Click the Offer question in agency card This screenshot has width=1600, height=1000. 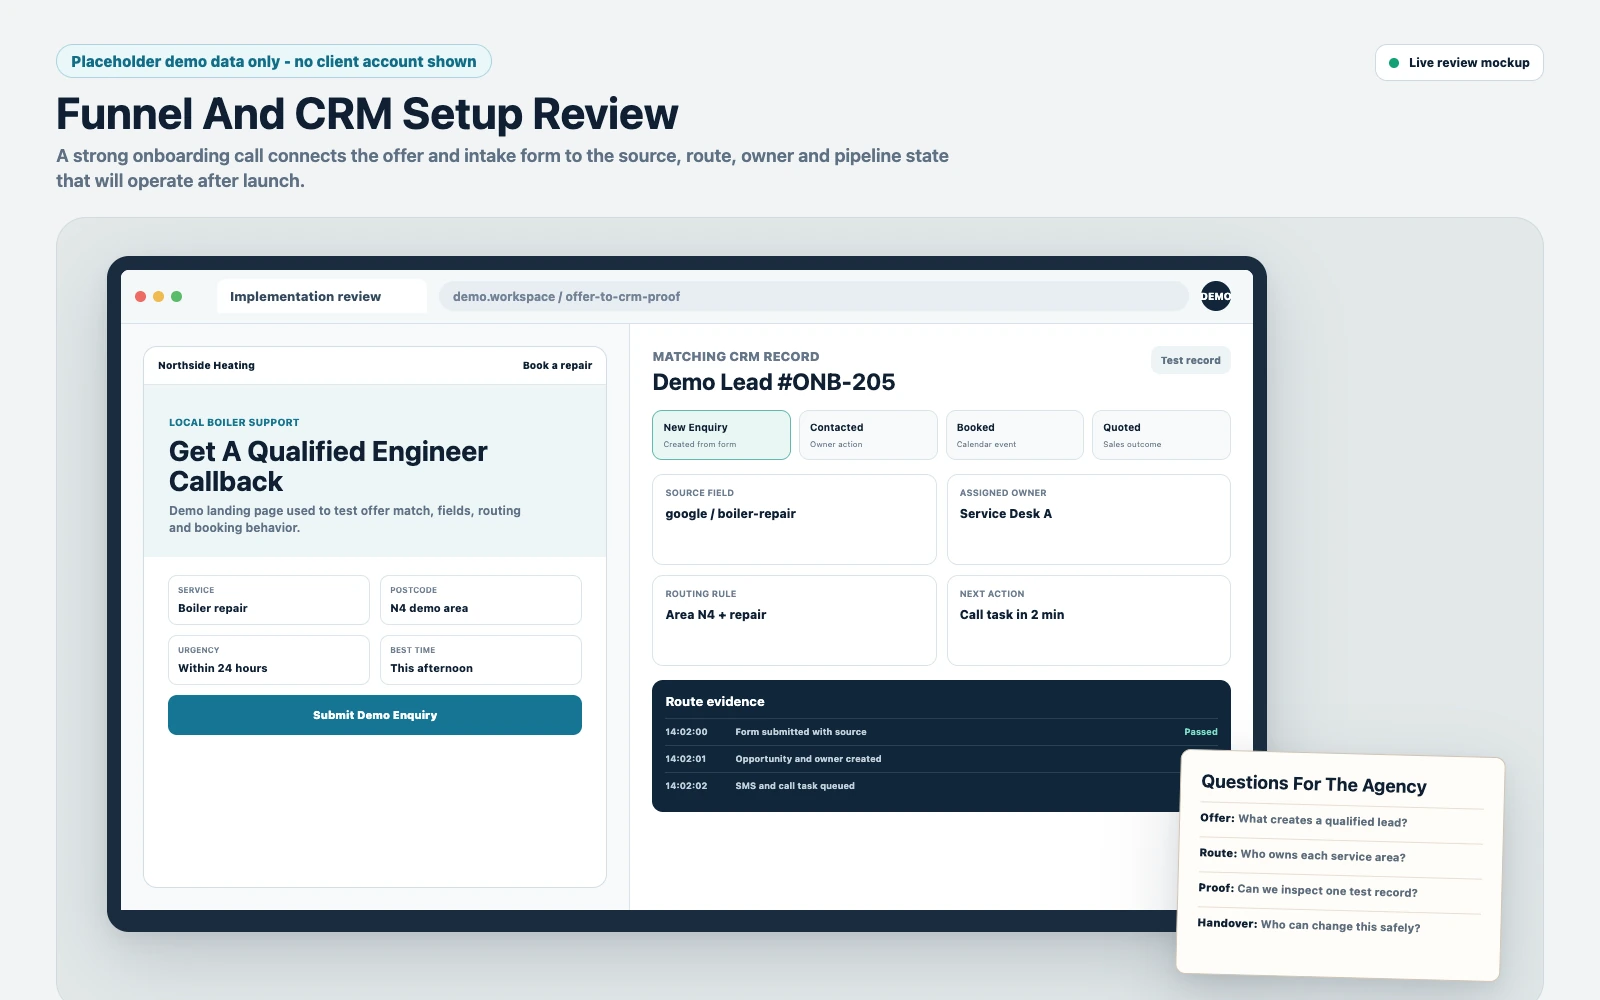(x=1304, y=820)
